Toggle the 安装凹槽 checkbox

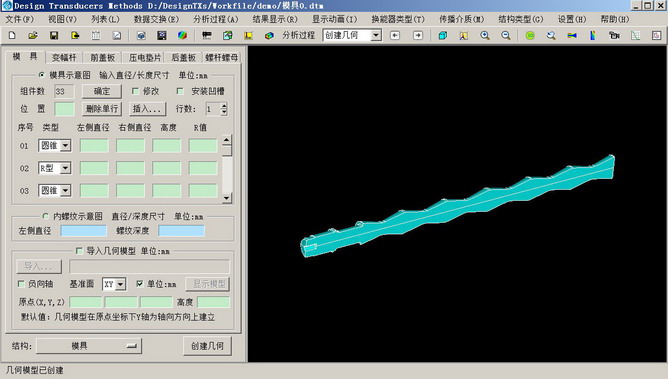click(180, 91)
